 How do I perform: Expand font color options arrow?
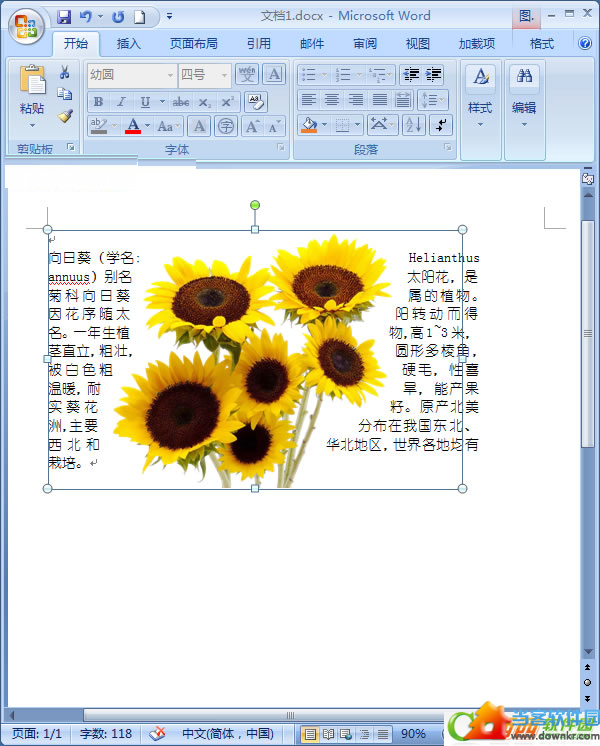point(148,126)
